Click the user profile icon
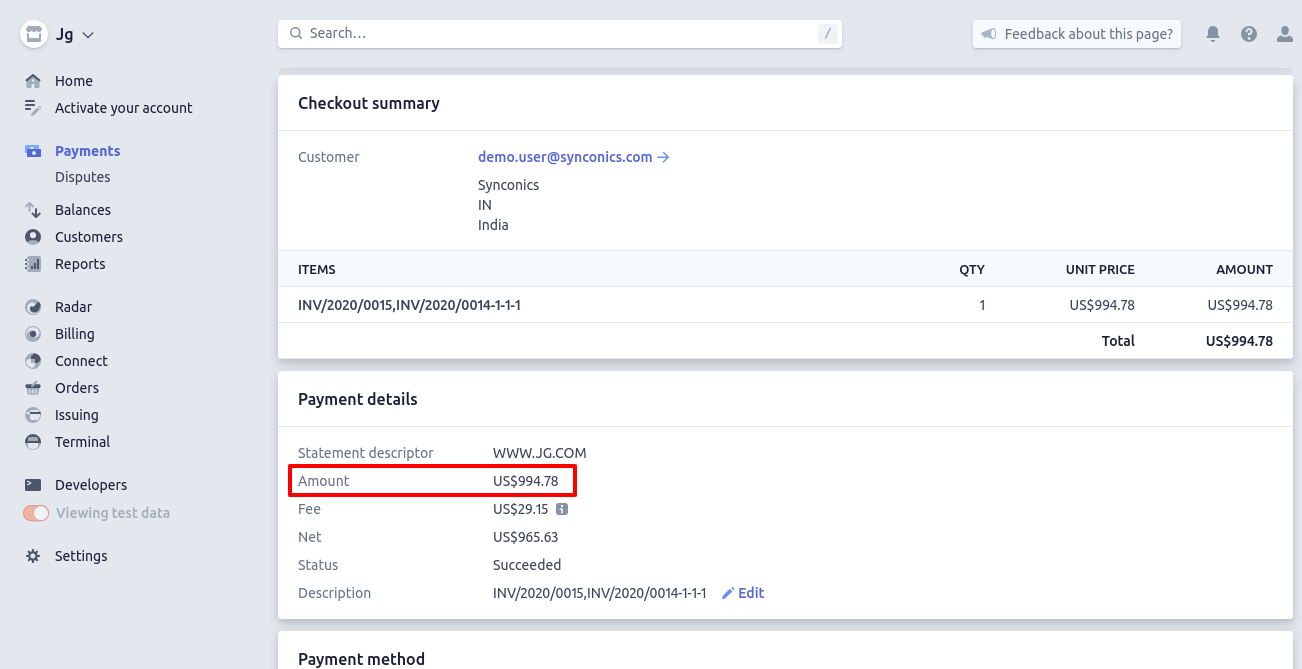Viewport: 1302px width, 669px height. tap(1285, 34)
